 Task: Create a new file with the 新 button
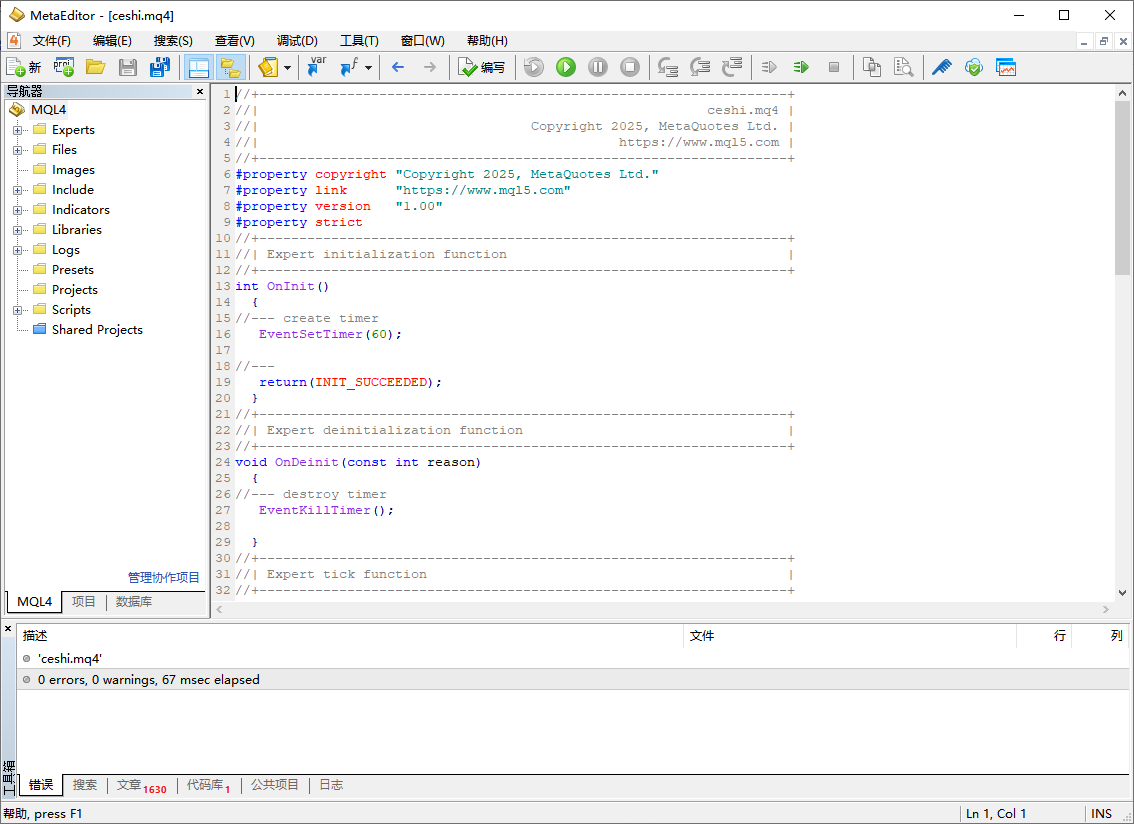(x=24, y=67)
